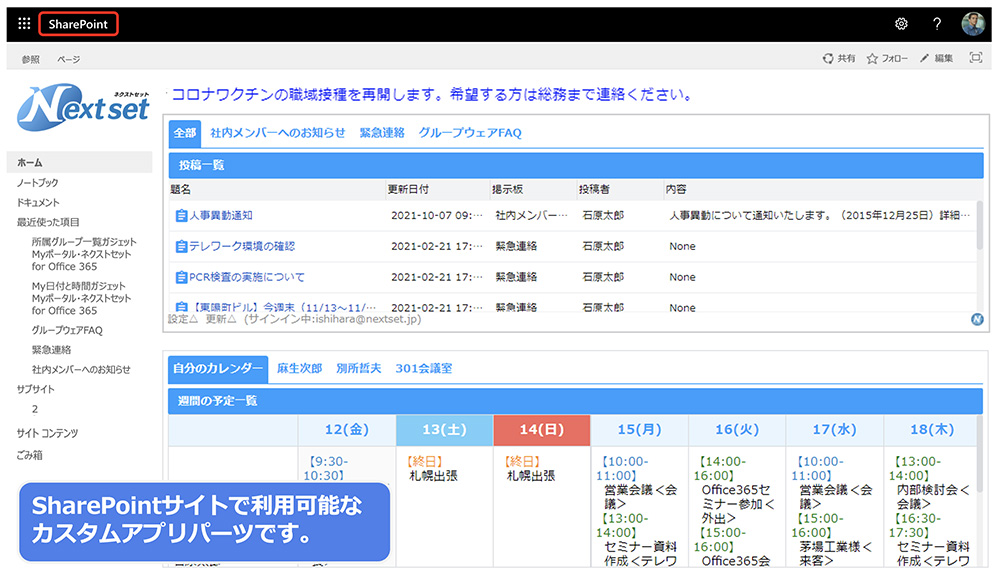Switch to the 緊急連絡 tab

point(382,133)
